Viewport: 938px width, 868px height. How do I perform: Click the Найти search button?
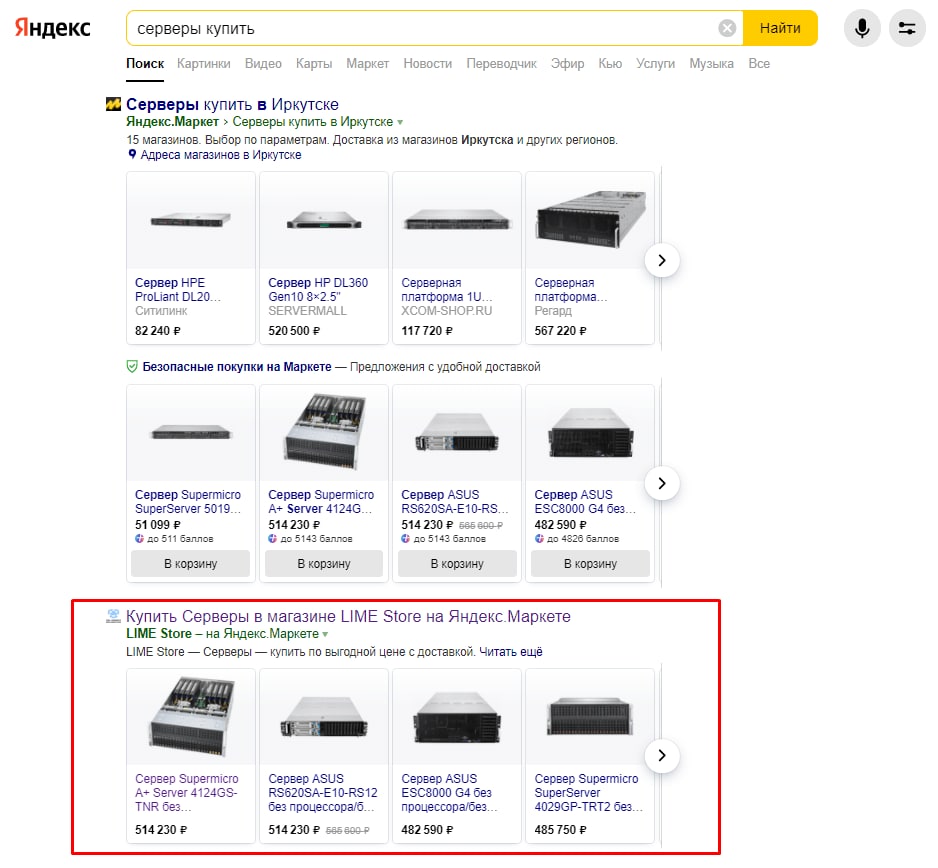pos(780,28)
